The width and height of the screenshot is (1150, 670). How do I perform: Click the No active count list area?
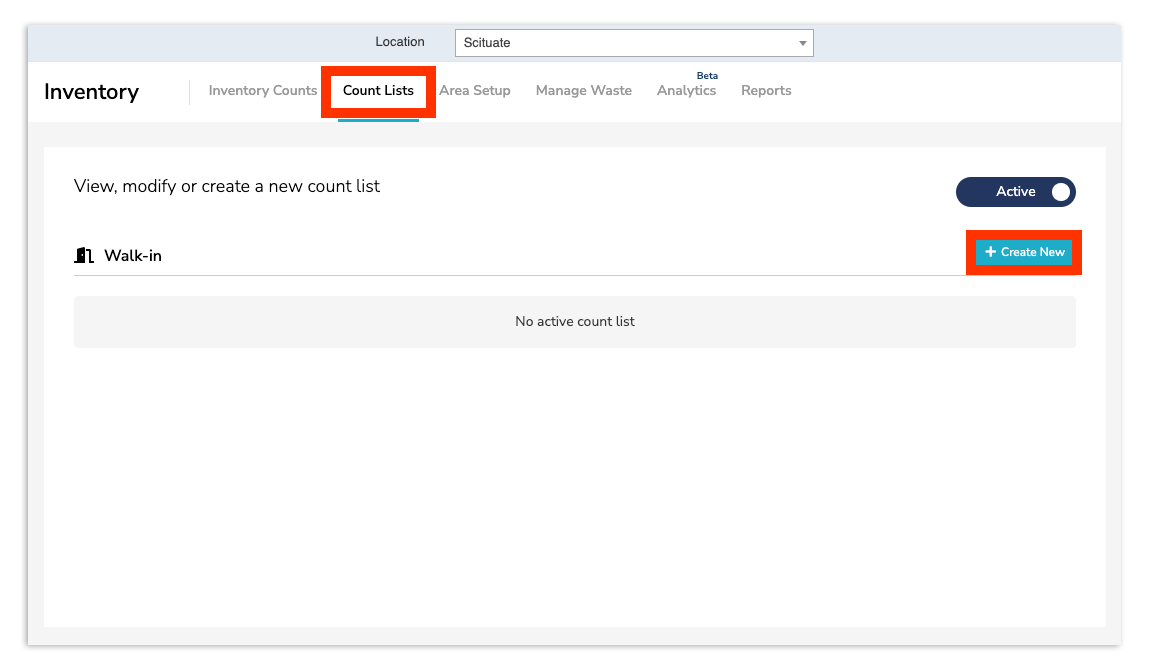(x=575, y=321)
